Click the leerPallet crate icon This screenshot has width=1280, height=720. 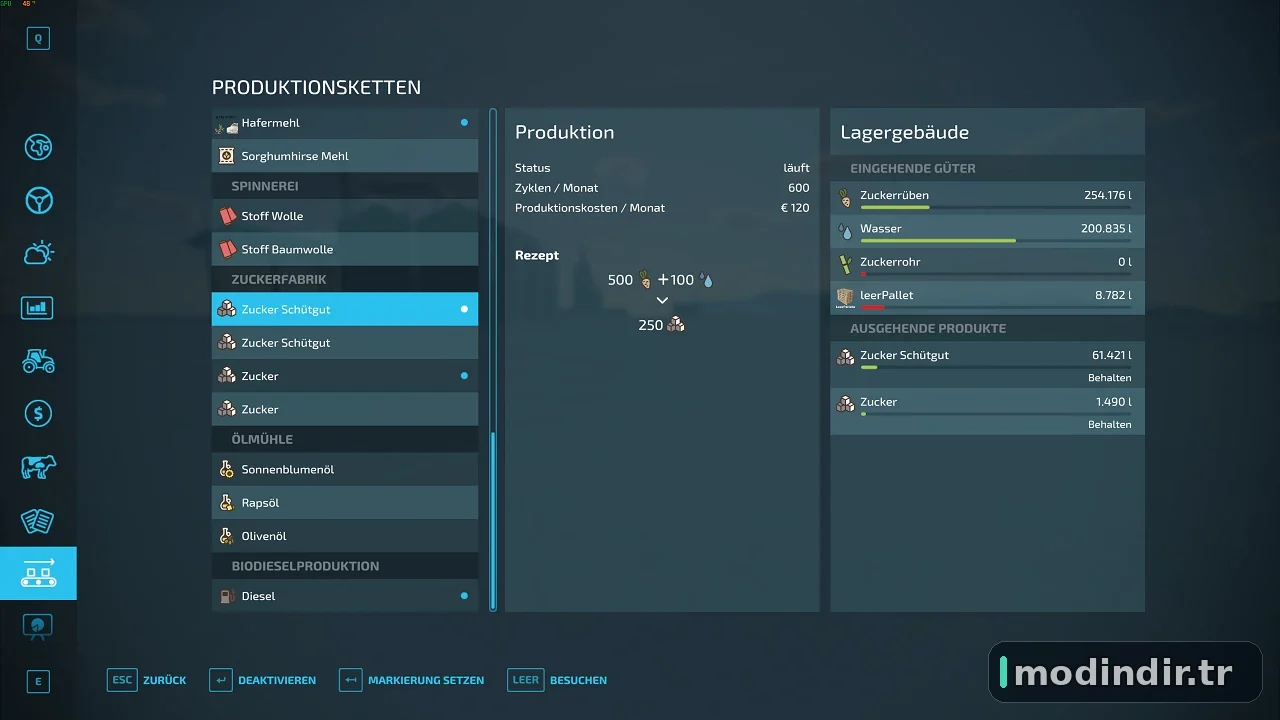click(x=846, y=297)
